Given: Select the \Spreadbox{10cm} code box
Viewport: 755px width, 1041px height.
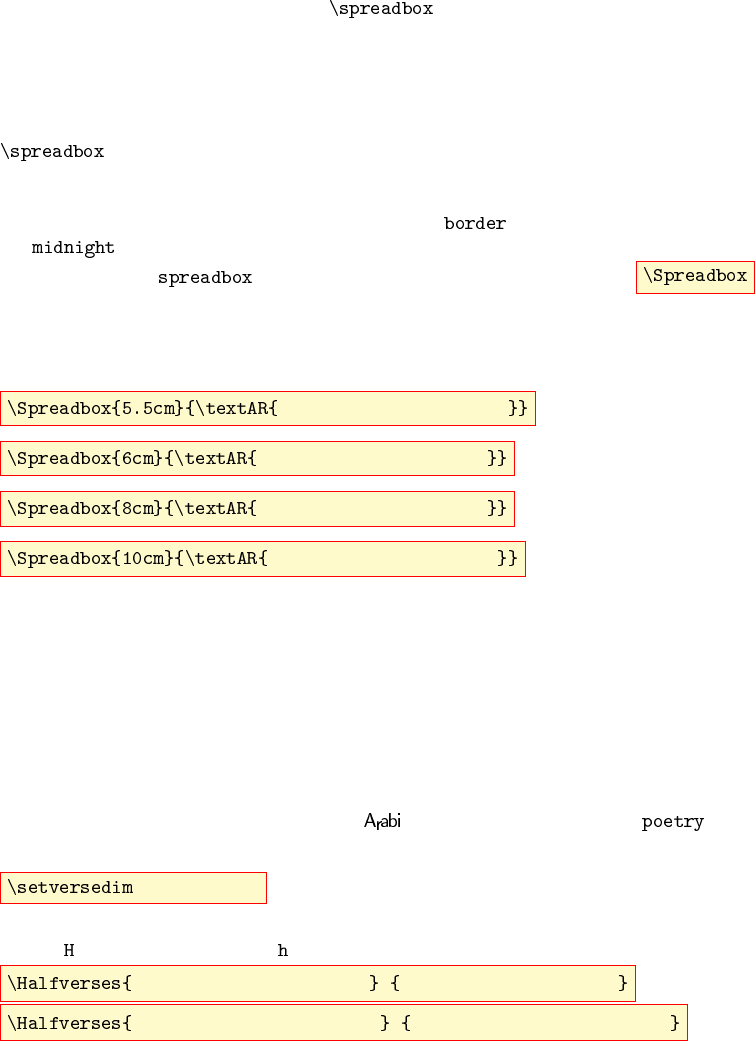Looking at the screenshot, I should [262, 558].
